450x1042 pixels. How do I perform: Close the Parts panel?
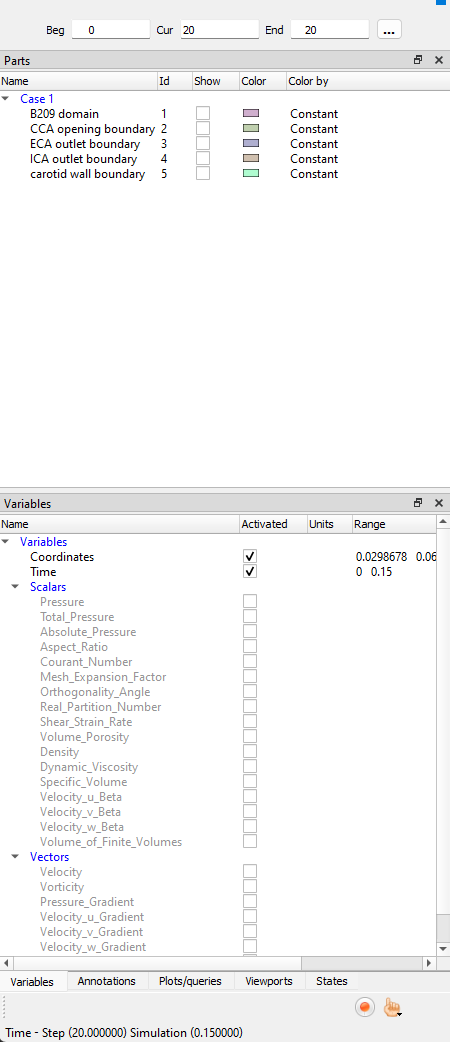(439, 60)
